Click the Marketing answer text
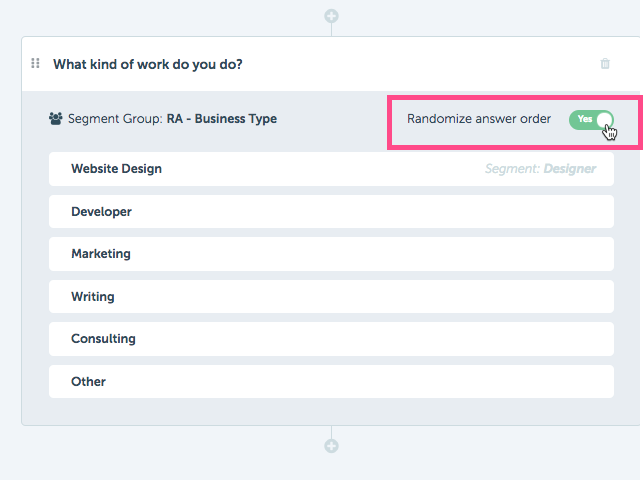 click(101, 254)
